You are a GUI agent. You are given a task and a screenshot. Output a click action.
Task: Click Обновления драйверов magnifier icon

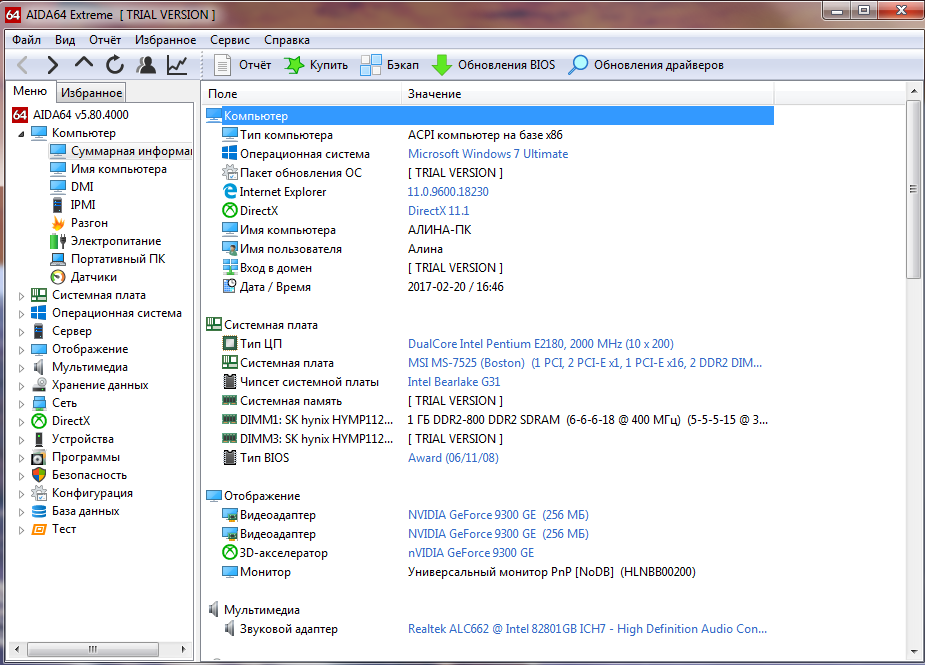click(578, 65)
